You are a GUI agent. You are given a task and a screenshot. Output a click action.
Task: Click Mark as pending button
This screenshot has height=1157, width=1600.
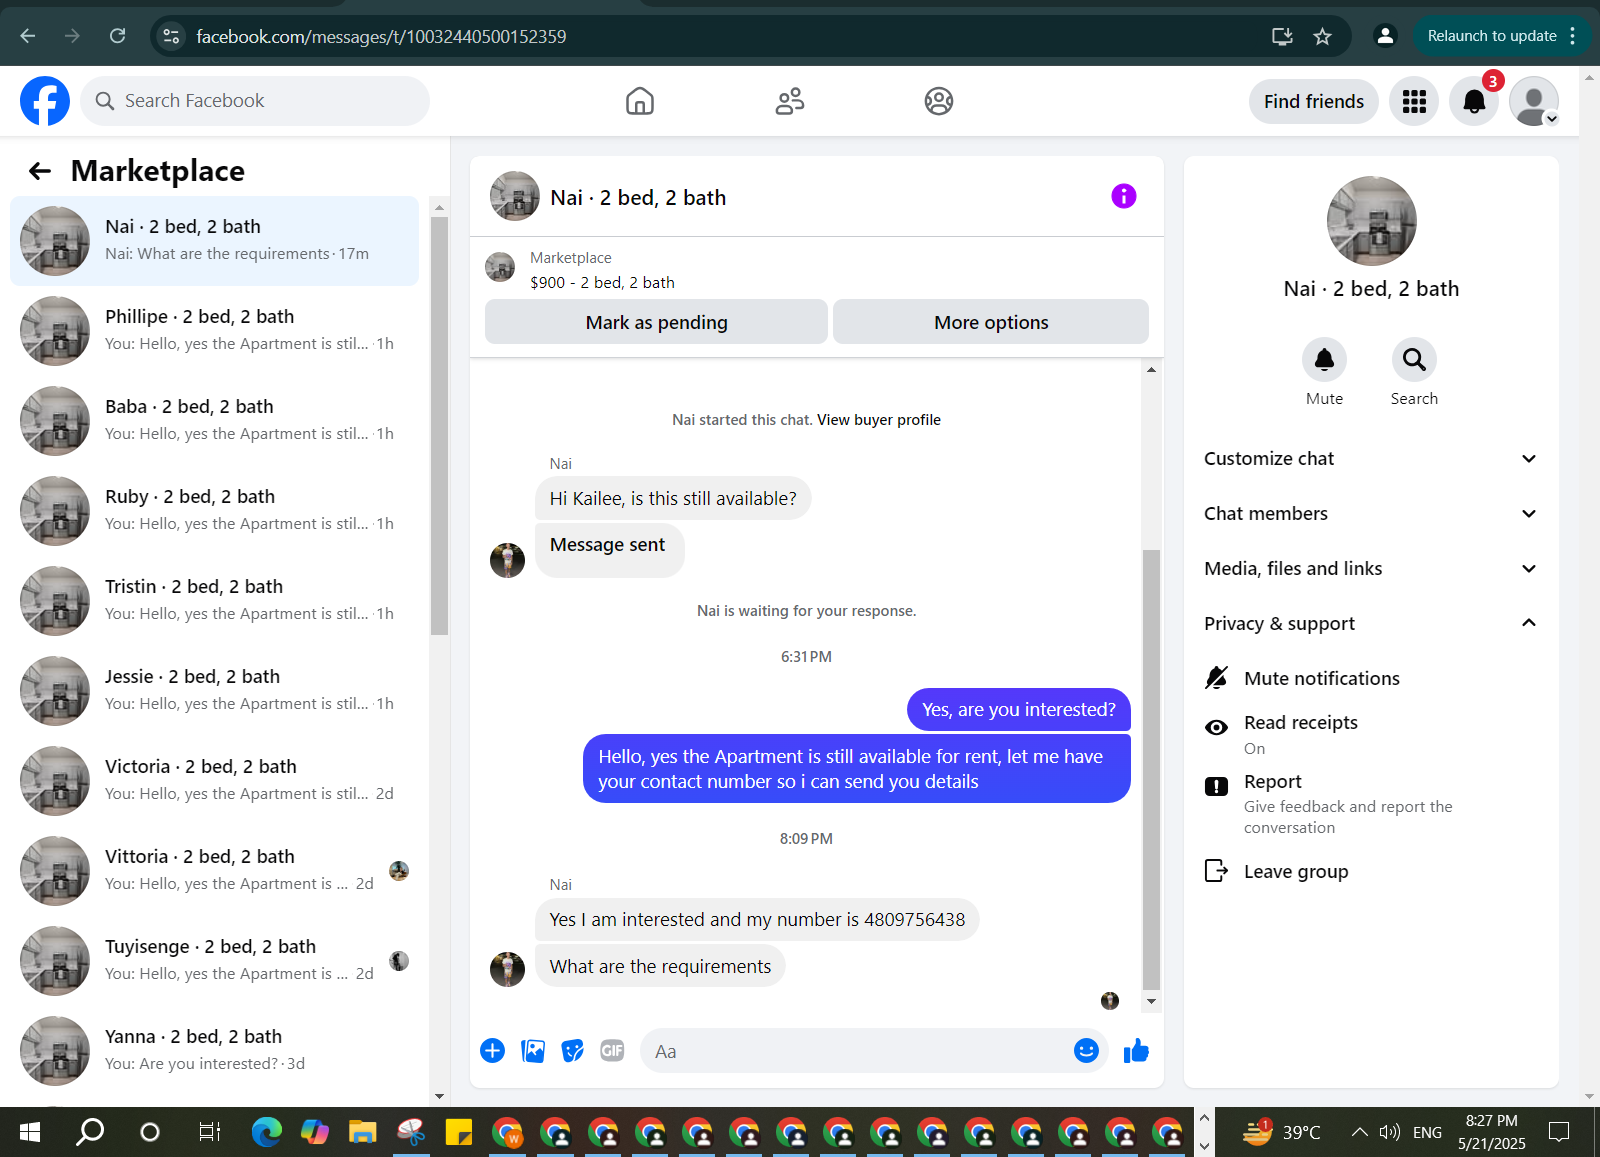coord(656,322)
